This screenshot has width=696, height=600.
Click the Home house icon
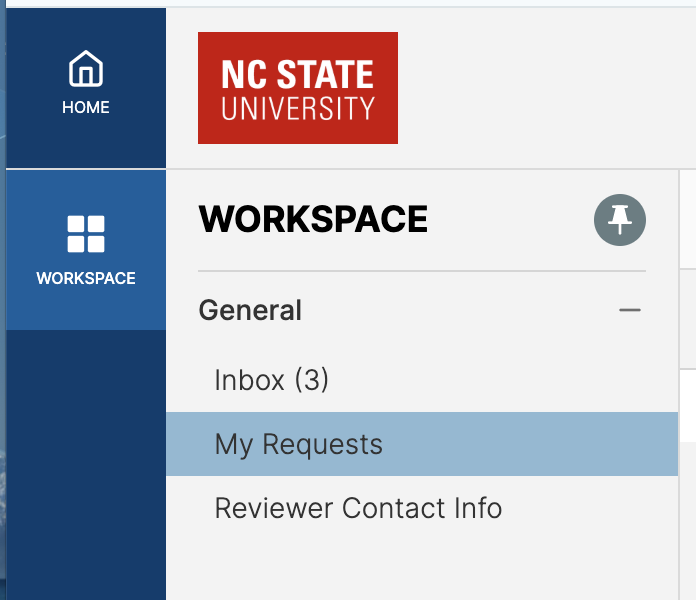coord(86,70)
